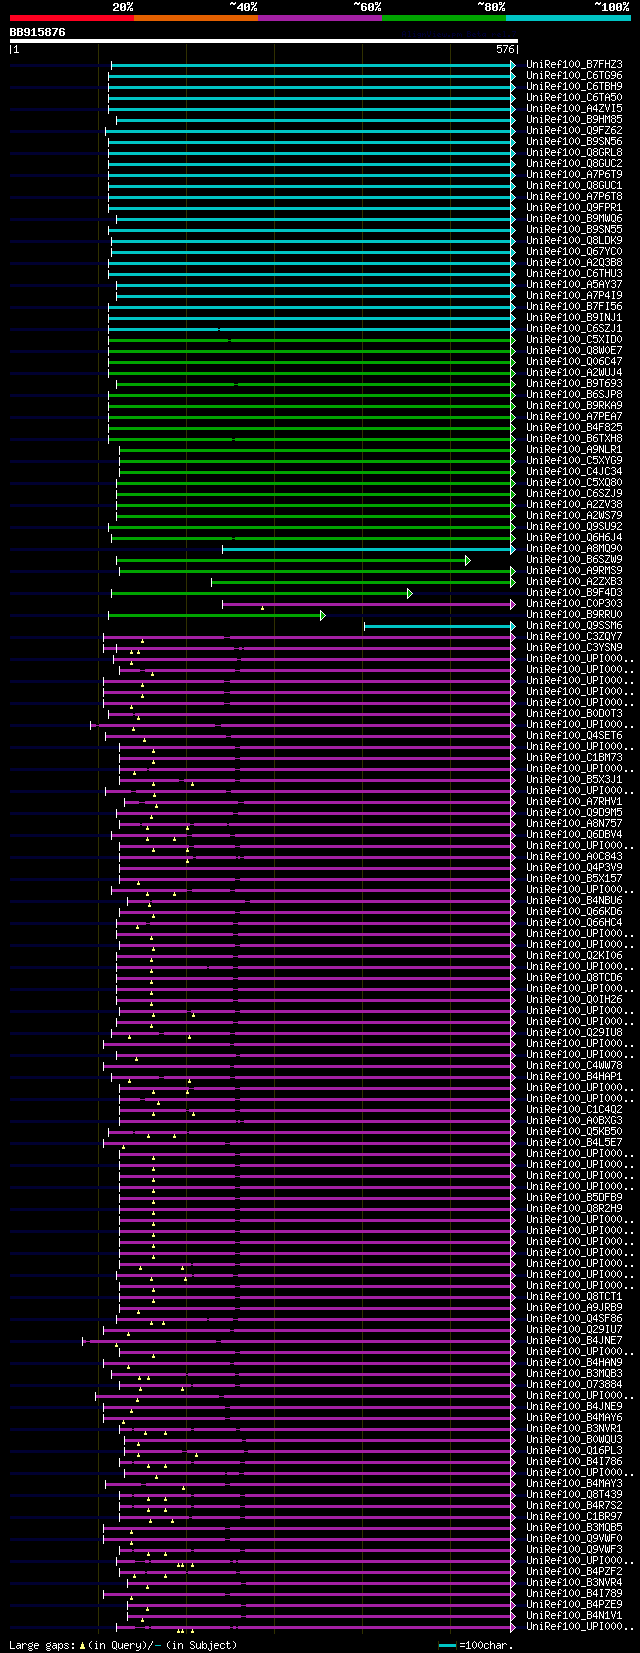Viewport: 640px width, 1653px height.
Task: Select hit UniRef100_A5AY37
Action: click(574, 284)
